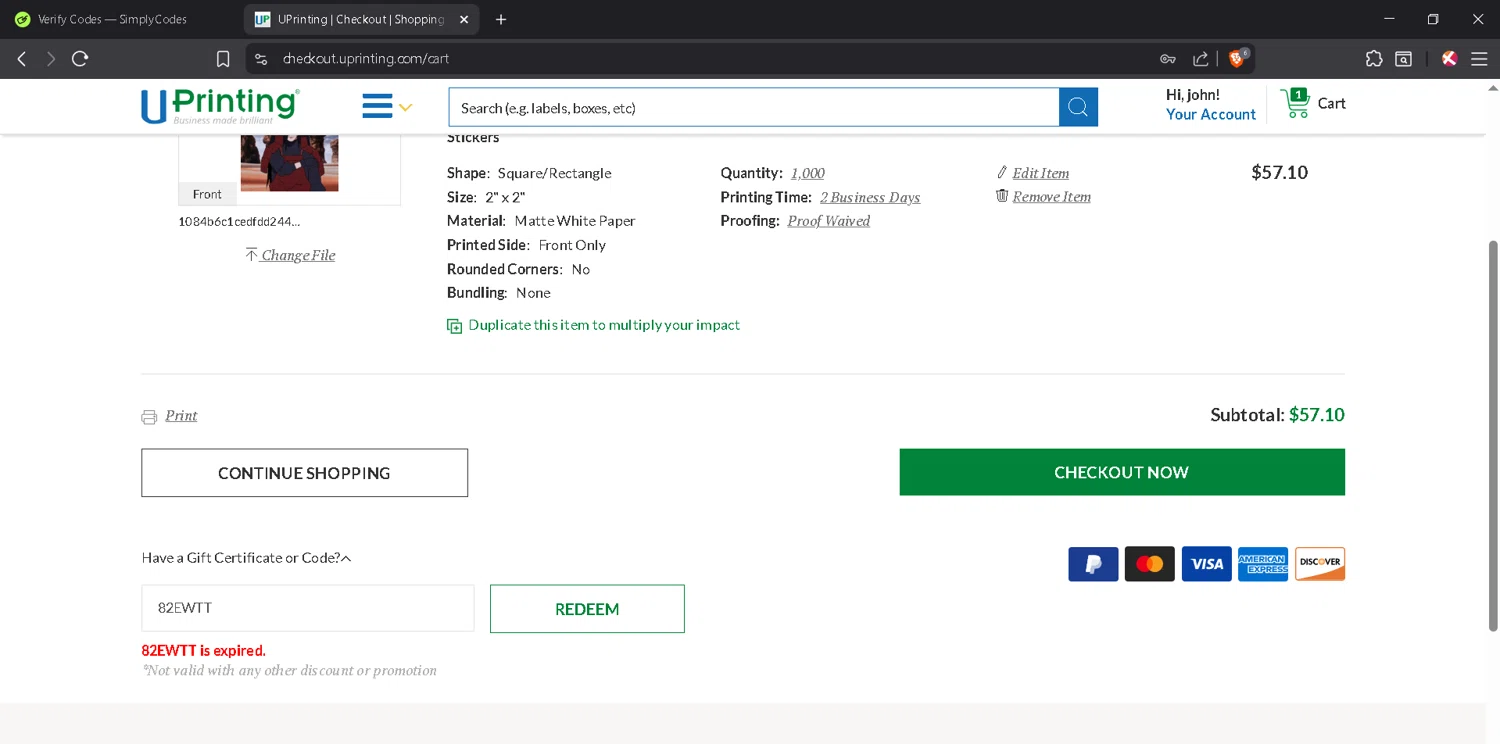Reload the page
Viewport: 1500px width, 744px height.
click(80, 59)
